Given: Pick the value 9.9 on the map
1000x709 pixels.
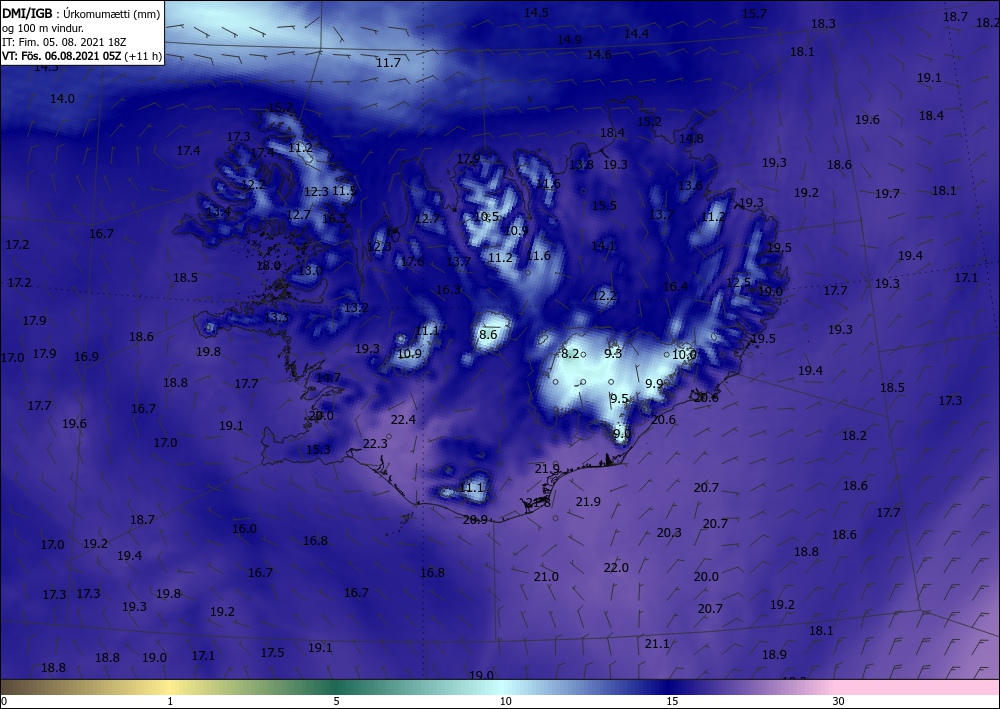Looking at the screenshot, I should pyautogui.click(x=654, y=383).
